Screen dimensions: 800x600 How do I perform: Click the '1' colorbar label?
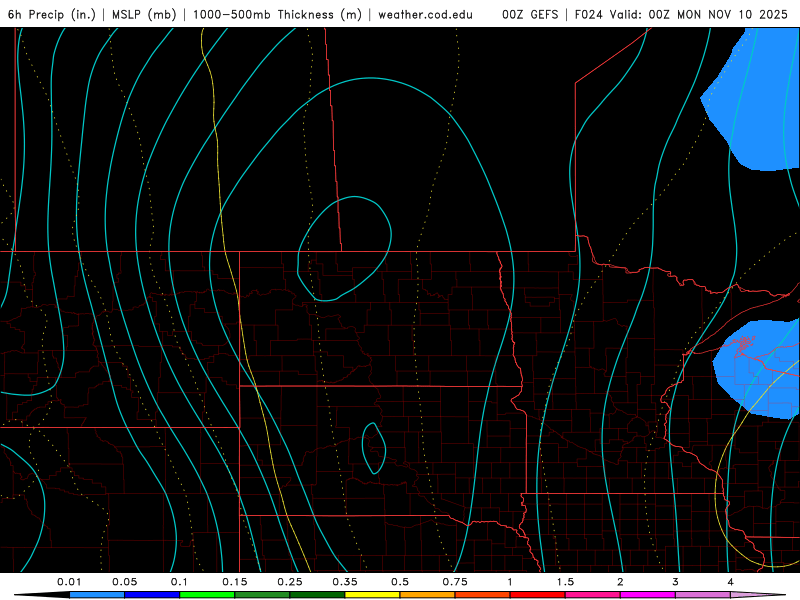[x=510, y=582]
